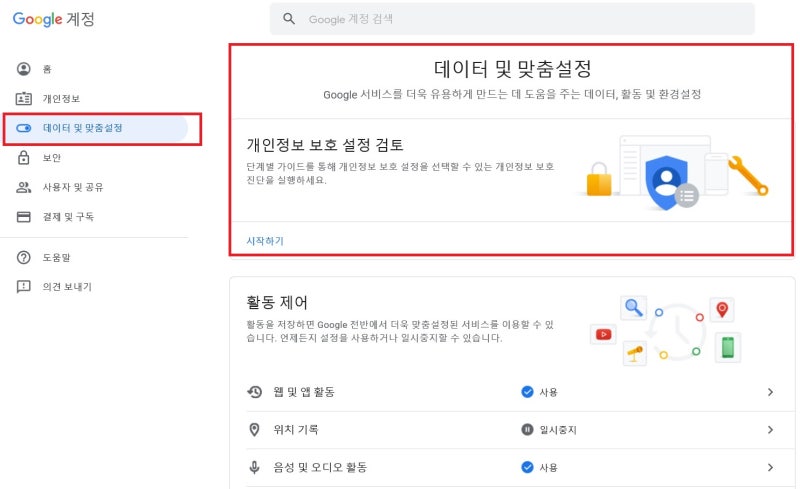Click the 일시중지 pause status icon

pyautogui.click(x=527, y=430)
